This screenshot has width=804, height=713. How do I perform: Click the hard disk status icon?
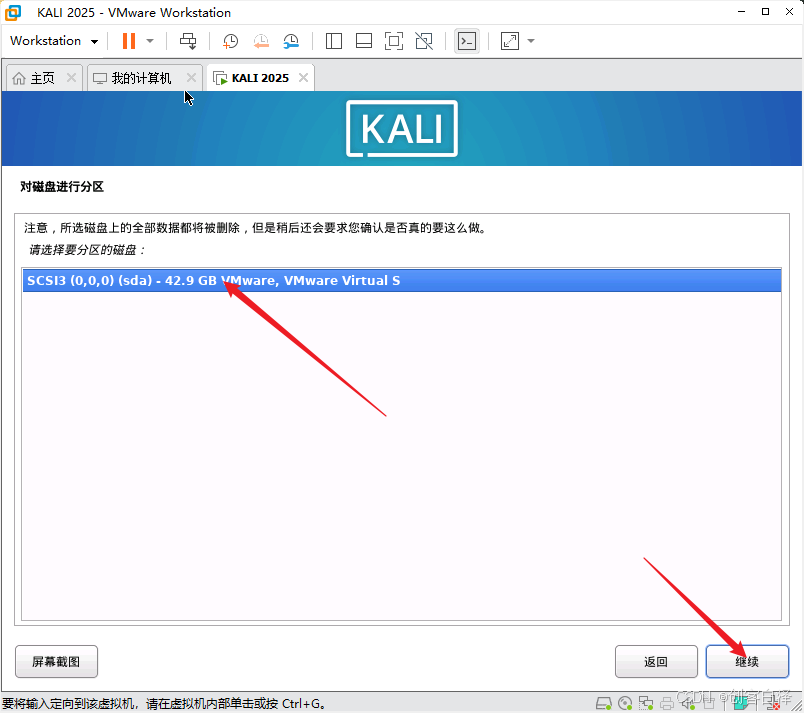point(604,703)
